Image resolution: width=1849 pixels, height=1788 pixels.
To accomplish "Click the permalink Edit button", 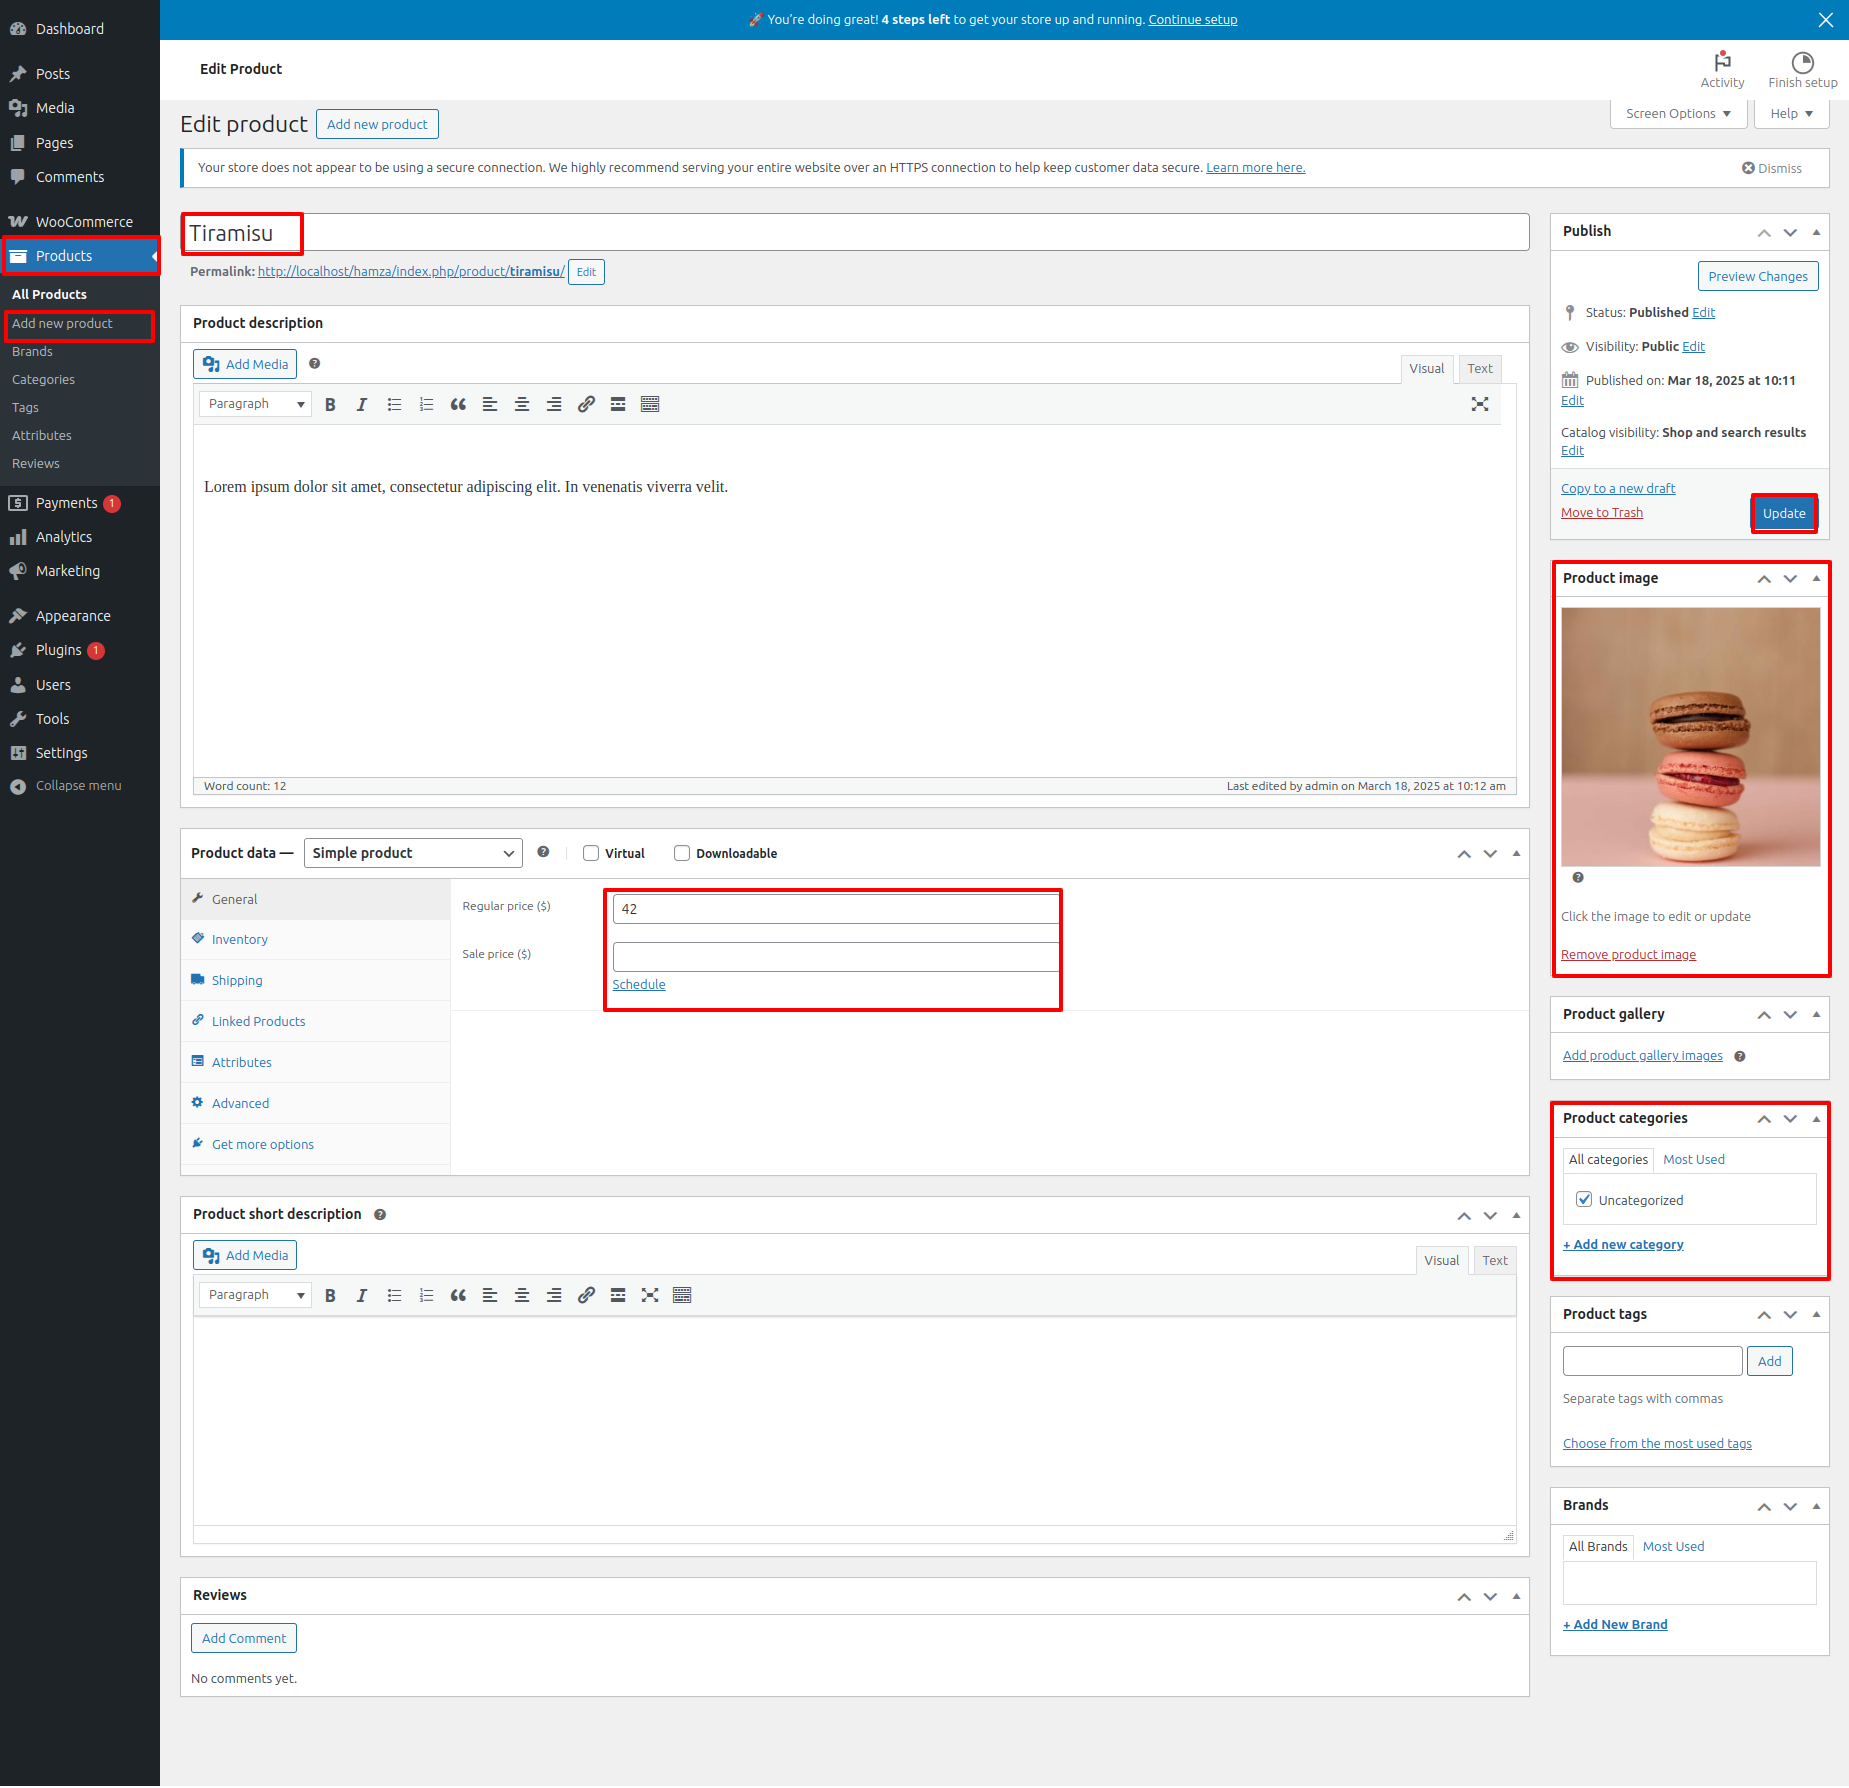I will tap(586, 272).
